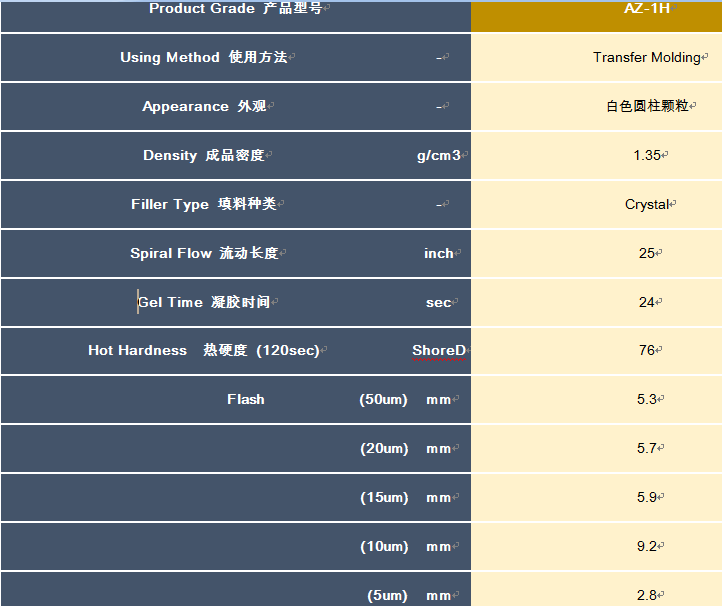Image resolution: width=722 pixels, height=606 pixels.
Task: Select the (20um) gap size label
Action: (384, 448)
